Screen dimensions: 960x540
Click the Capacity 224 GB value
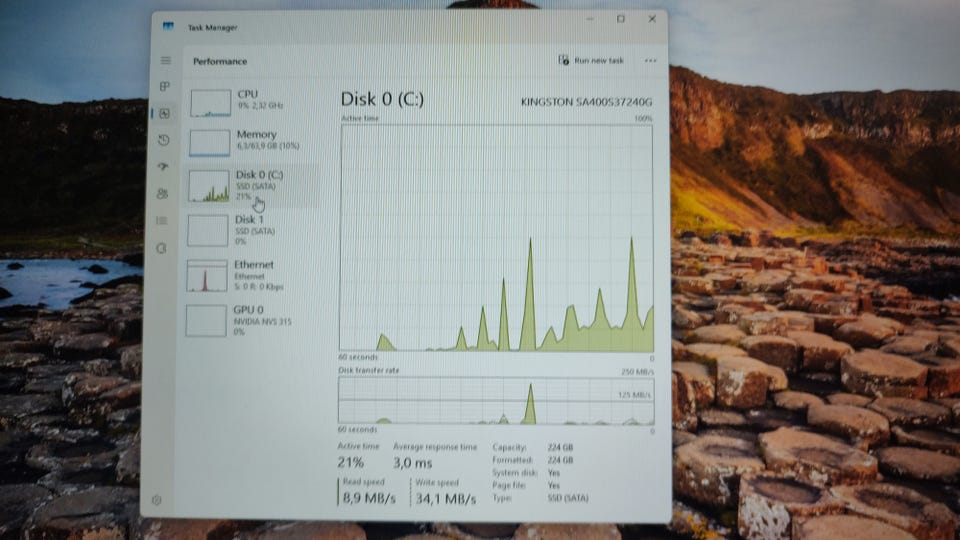tap(560, 448)
